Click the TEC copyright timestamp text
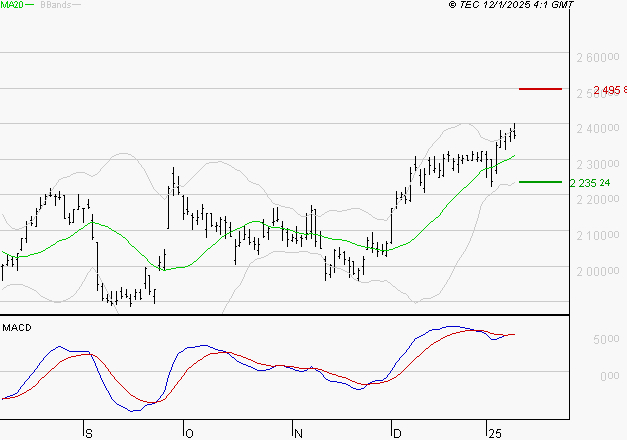 (512, 6)
